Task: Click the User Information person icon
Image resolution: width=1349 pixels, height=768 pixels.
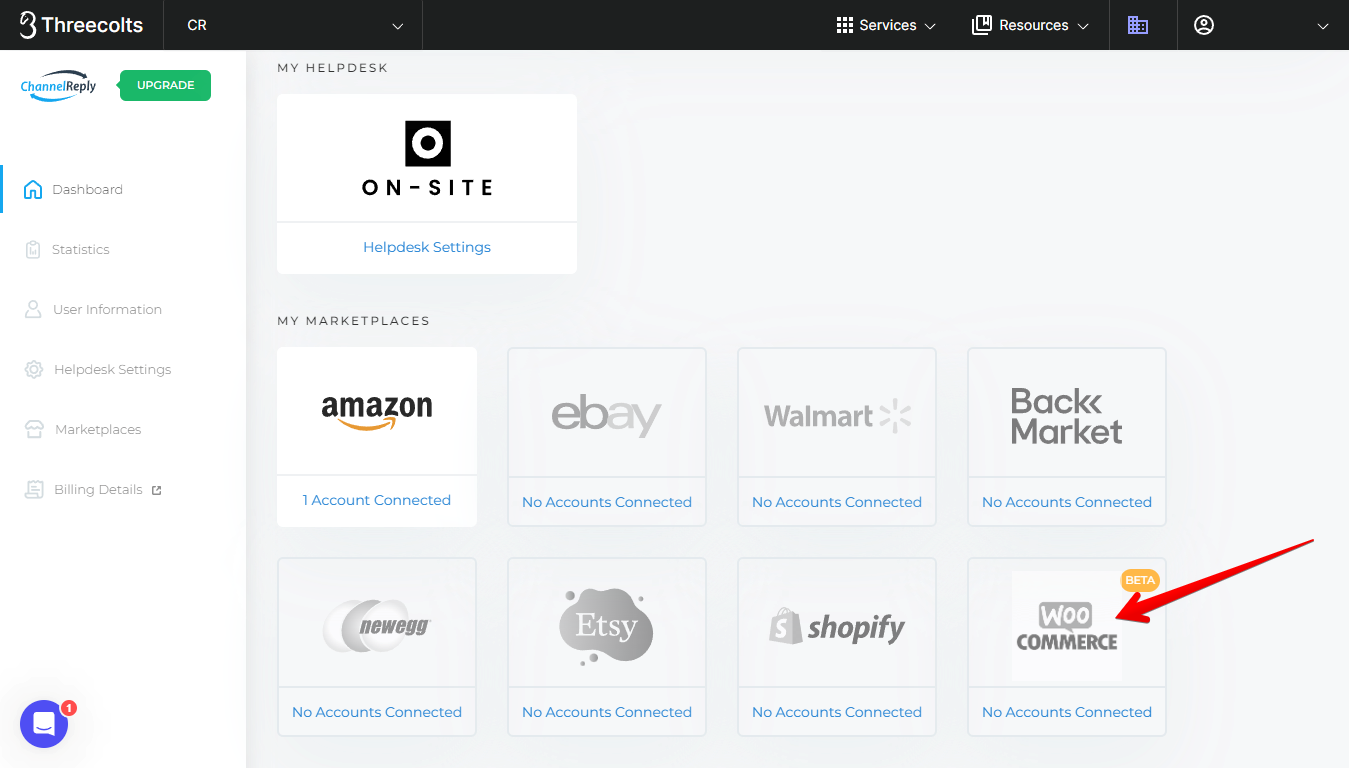Action: point(33,309)
